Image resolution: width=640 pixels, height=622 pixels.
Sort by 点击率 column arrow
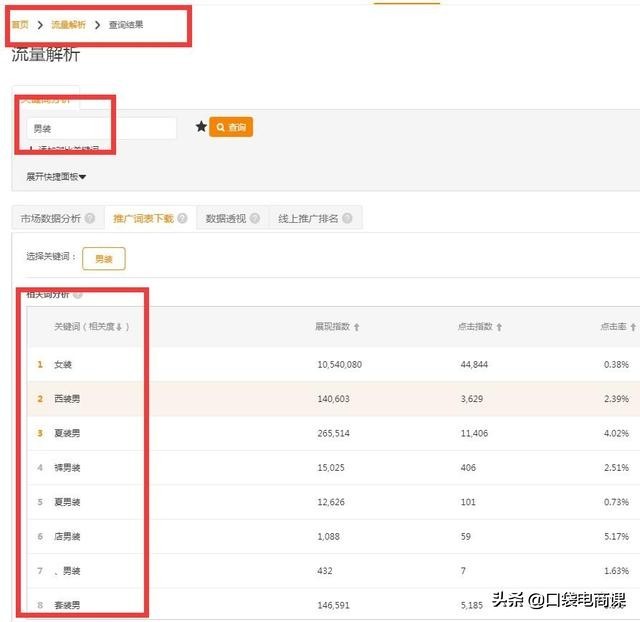(x=633, y=327)
